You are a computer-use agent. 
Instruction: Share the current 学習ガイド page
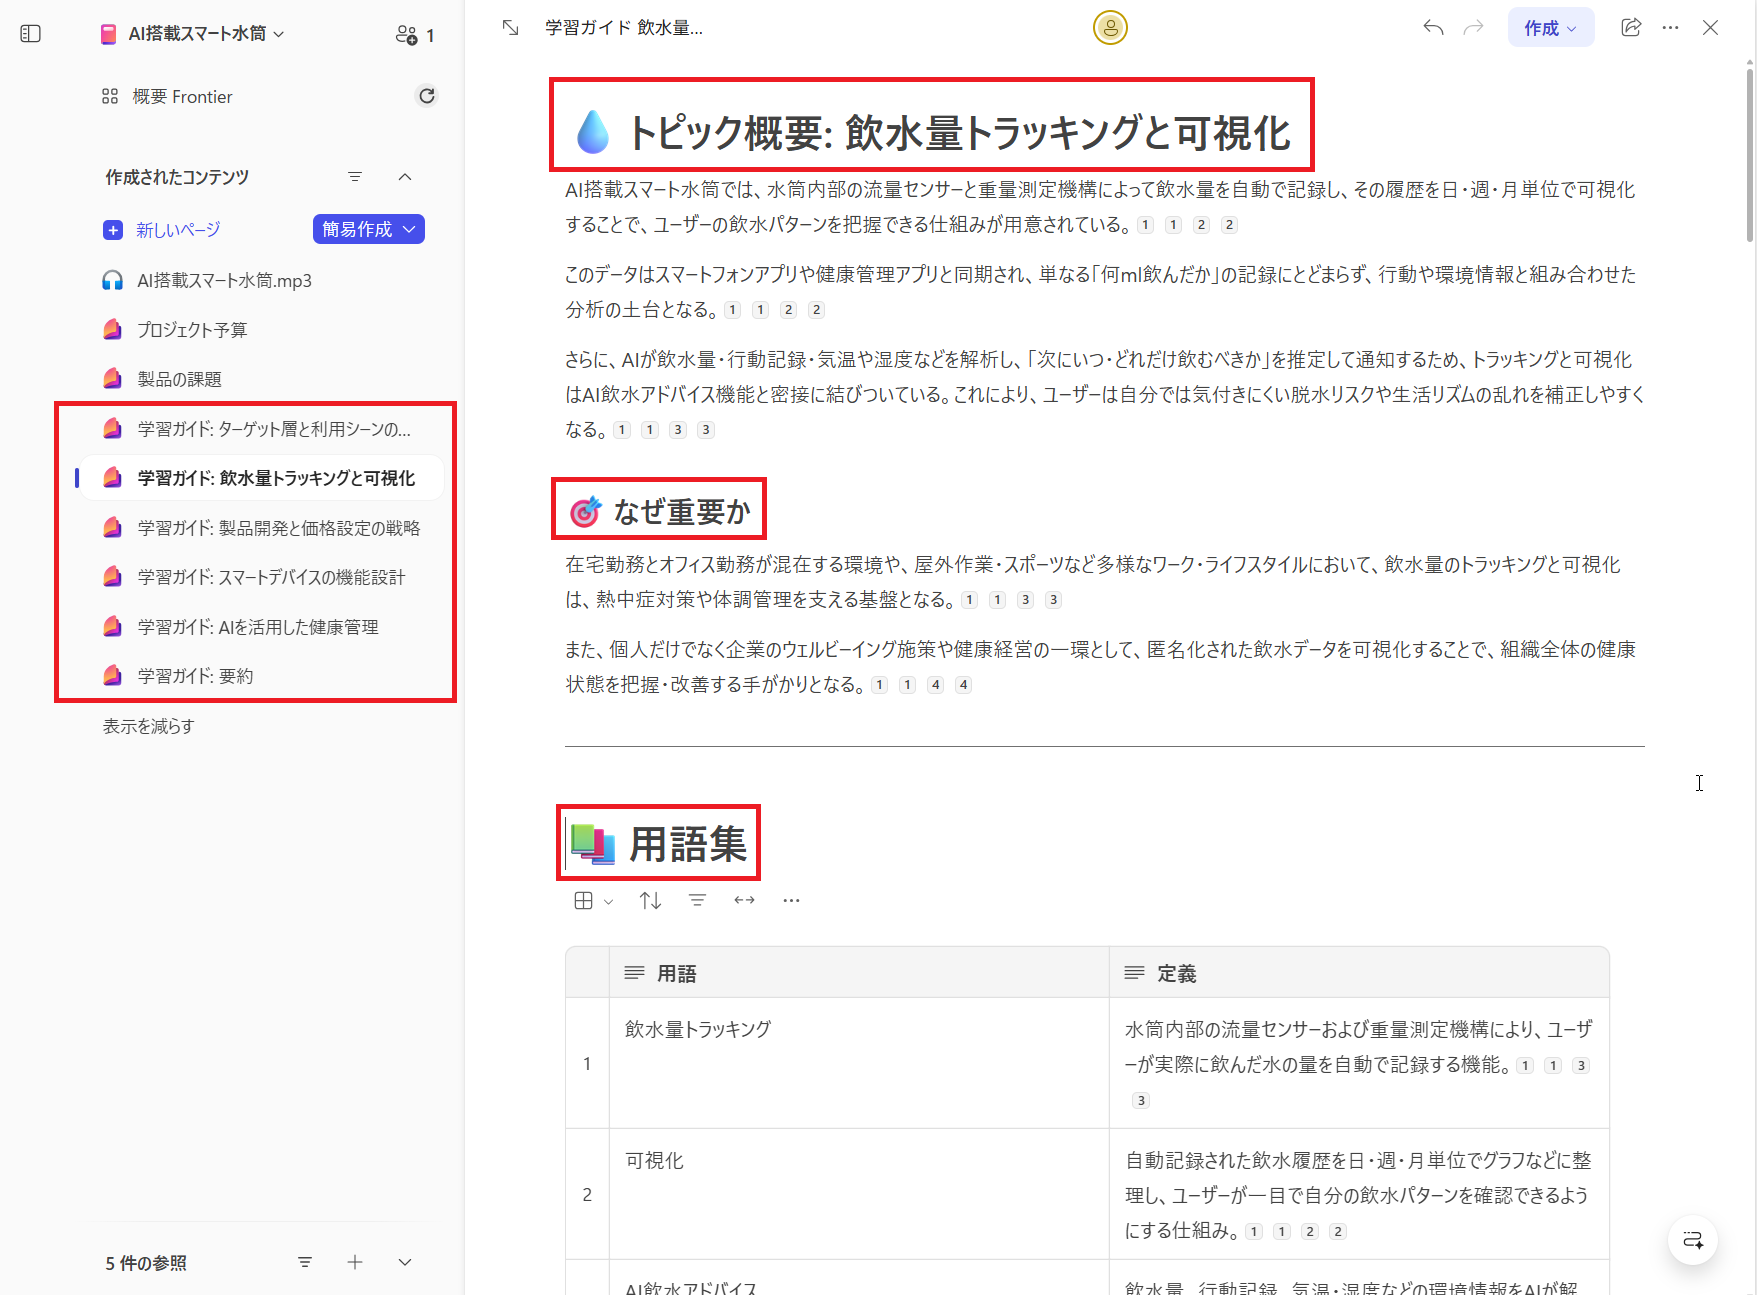pos(1631,27)
